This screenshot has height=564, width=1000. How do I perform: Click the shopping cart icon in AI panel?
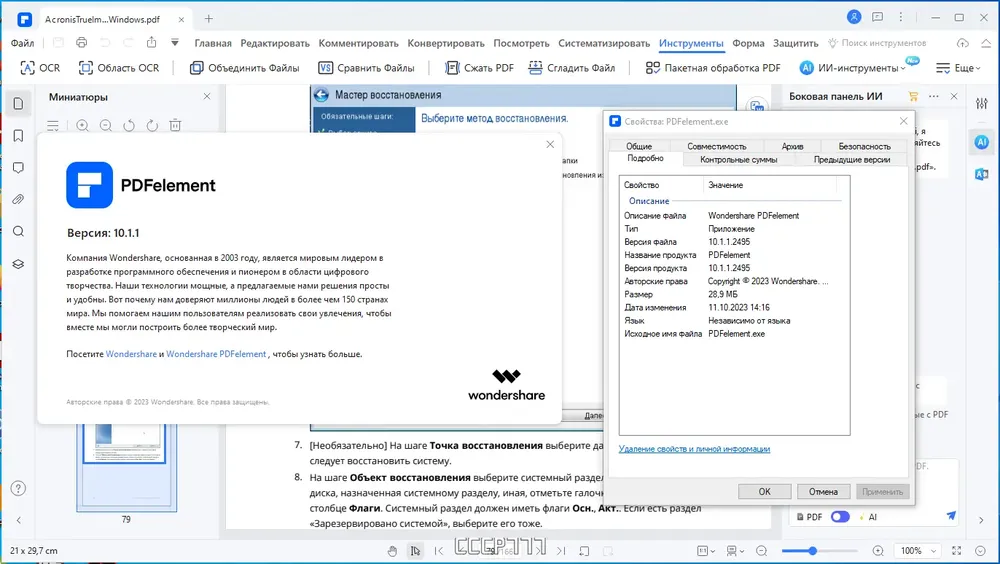click(x=913, y=96)
